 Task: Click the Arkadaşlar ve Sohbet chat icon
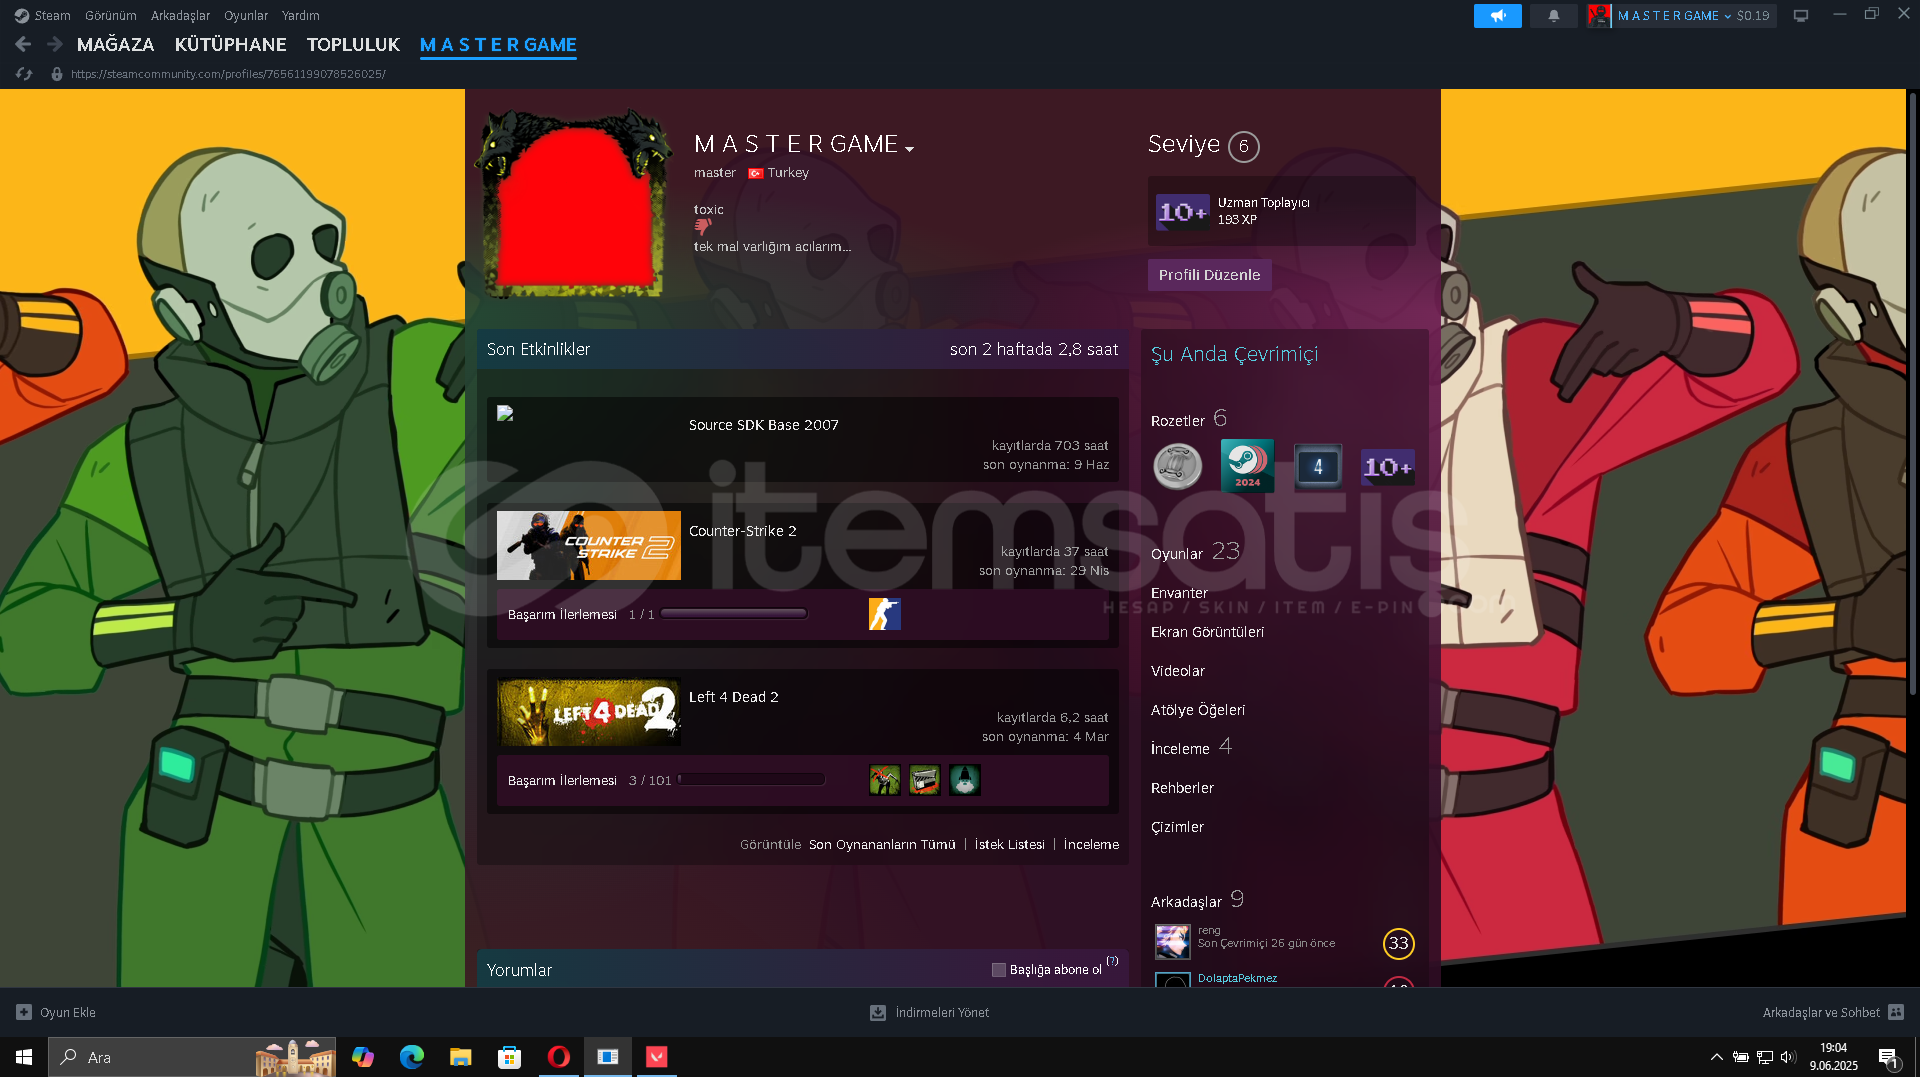(x=1896, y=1012)
